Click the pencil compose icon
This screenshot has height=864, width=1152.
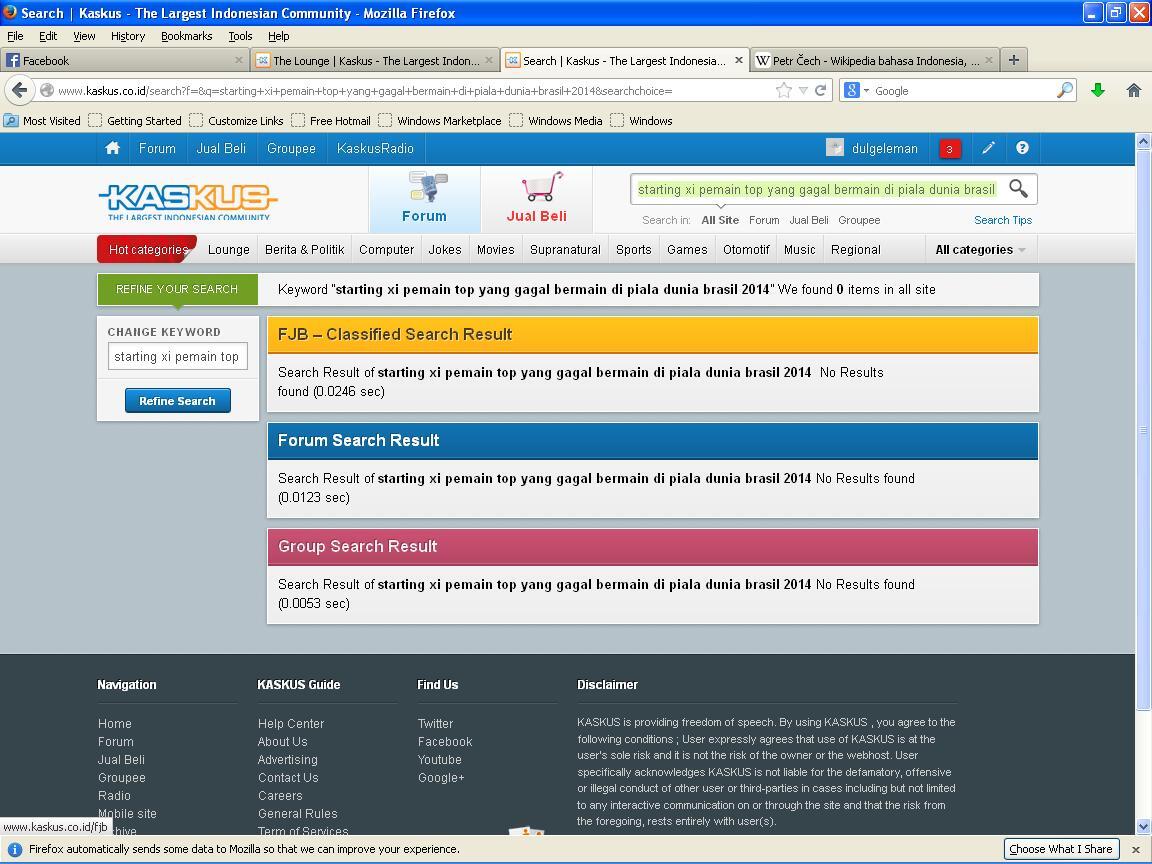(989, 148)
